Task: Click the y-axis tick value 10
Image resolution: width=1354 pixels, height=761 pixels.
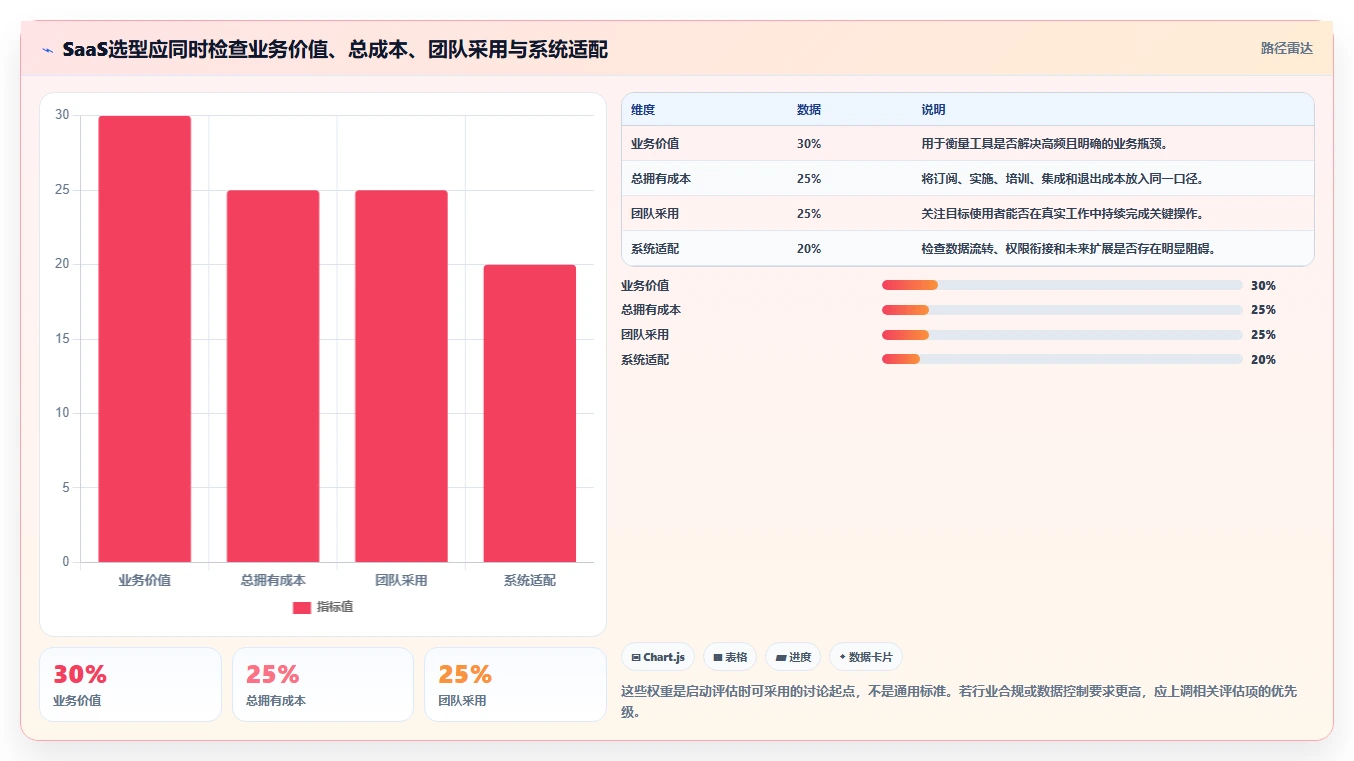Action: pos(63,413)
